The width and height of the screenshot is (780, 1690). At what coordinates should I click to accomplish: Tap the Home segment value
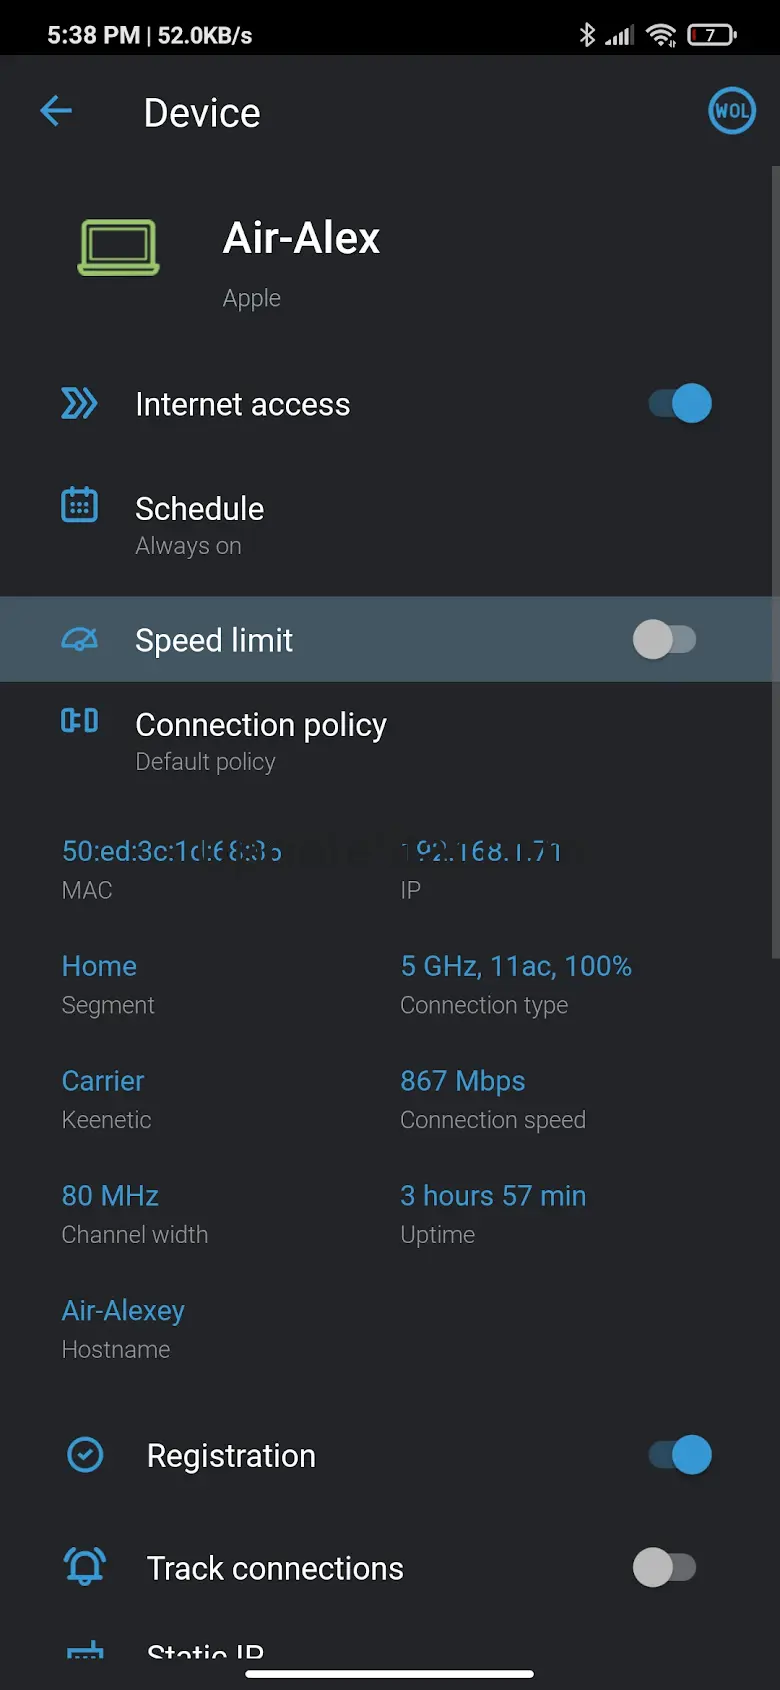(99, 966)
